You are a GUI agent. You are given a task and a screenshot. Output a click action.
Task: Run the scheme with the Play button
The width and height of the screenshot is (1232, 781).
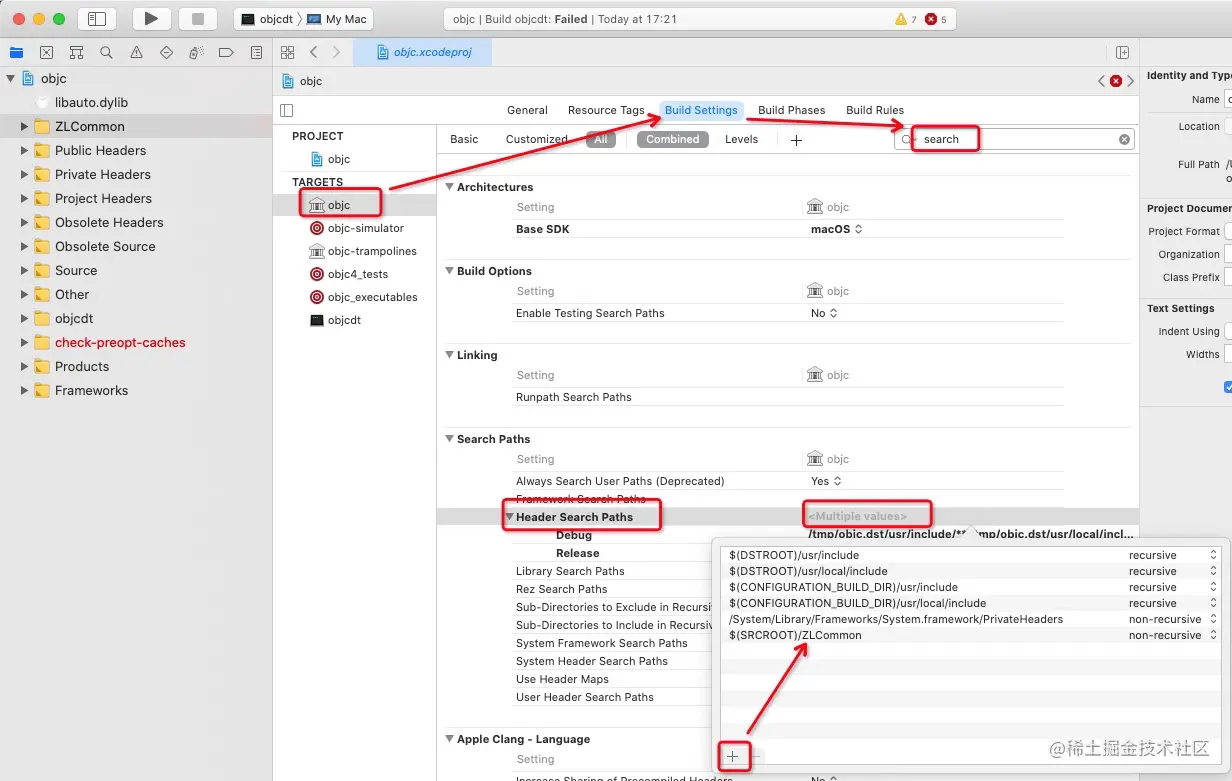[x=151, y=19]
